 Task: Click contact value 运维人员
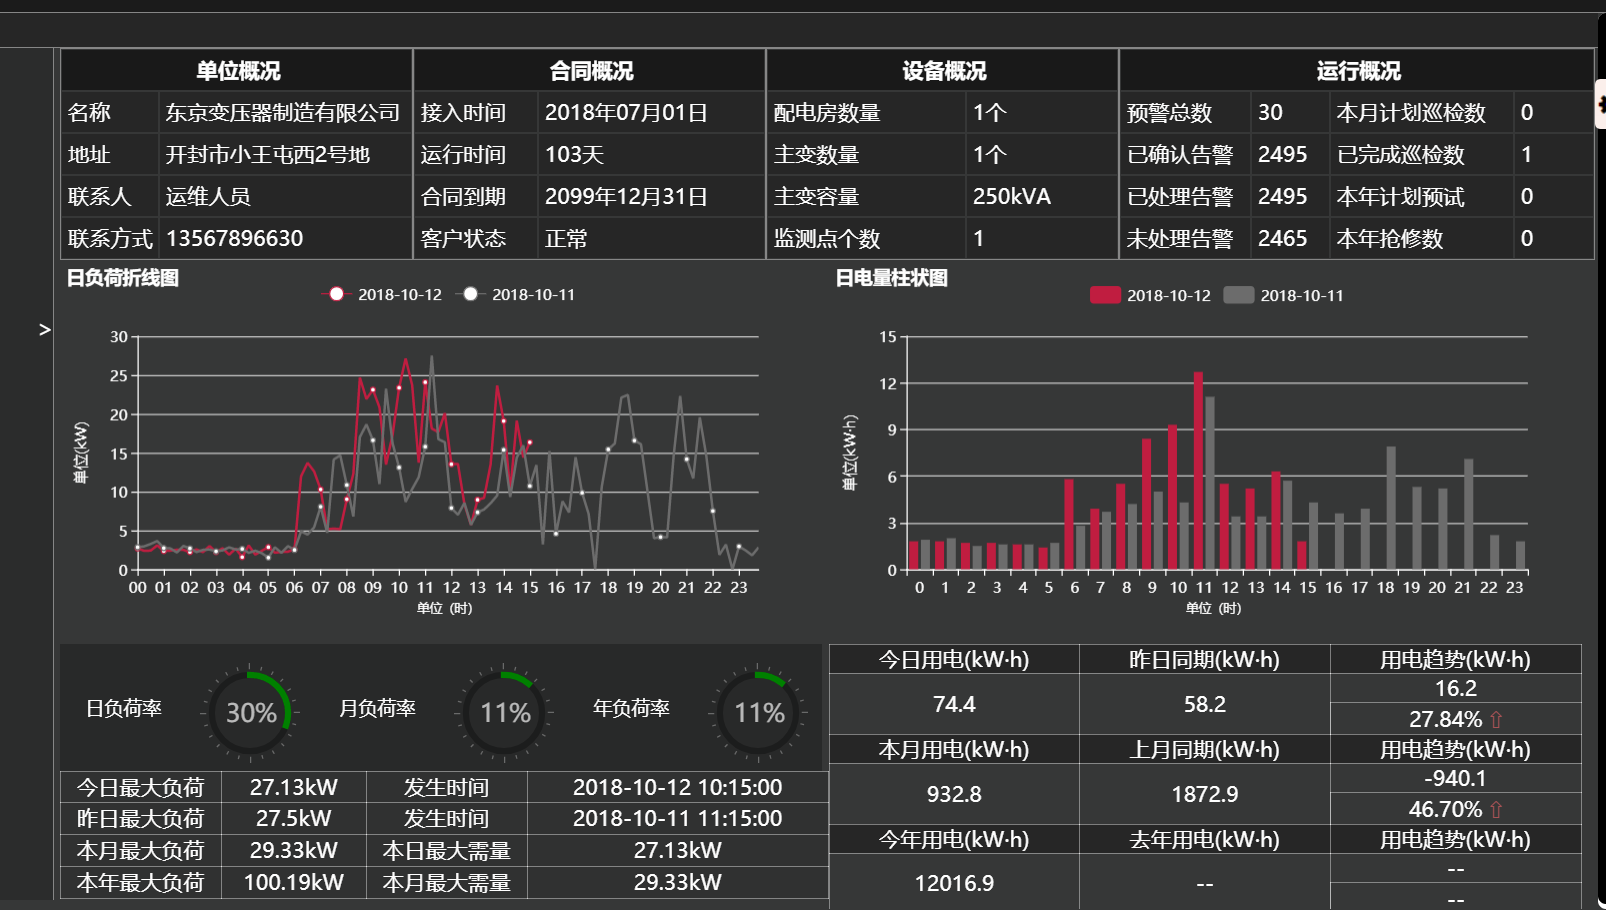coord(208,197)
